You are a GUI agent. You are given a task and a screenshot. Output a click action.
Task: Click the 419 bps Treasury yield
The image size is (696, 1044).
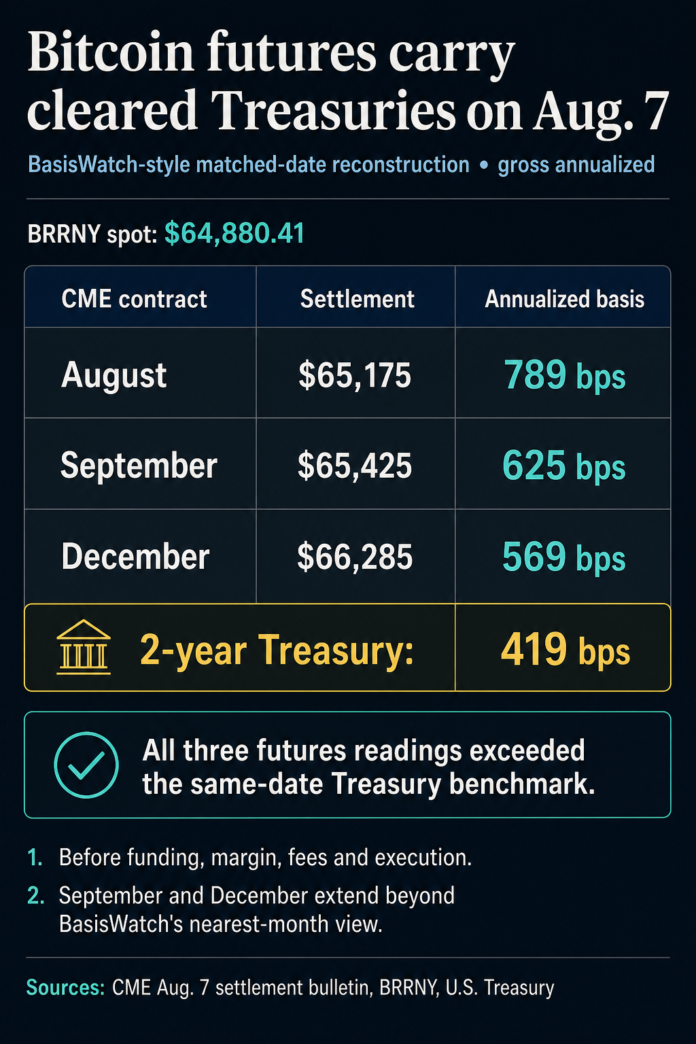click(x=565, y=649)
